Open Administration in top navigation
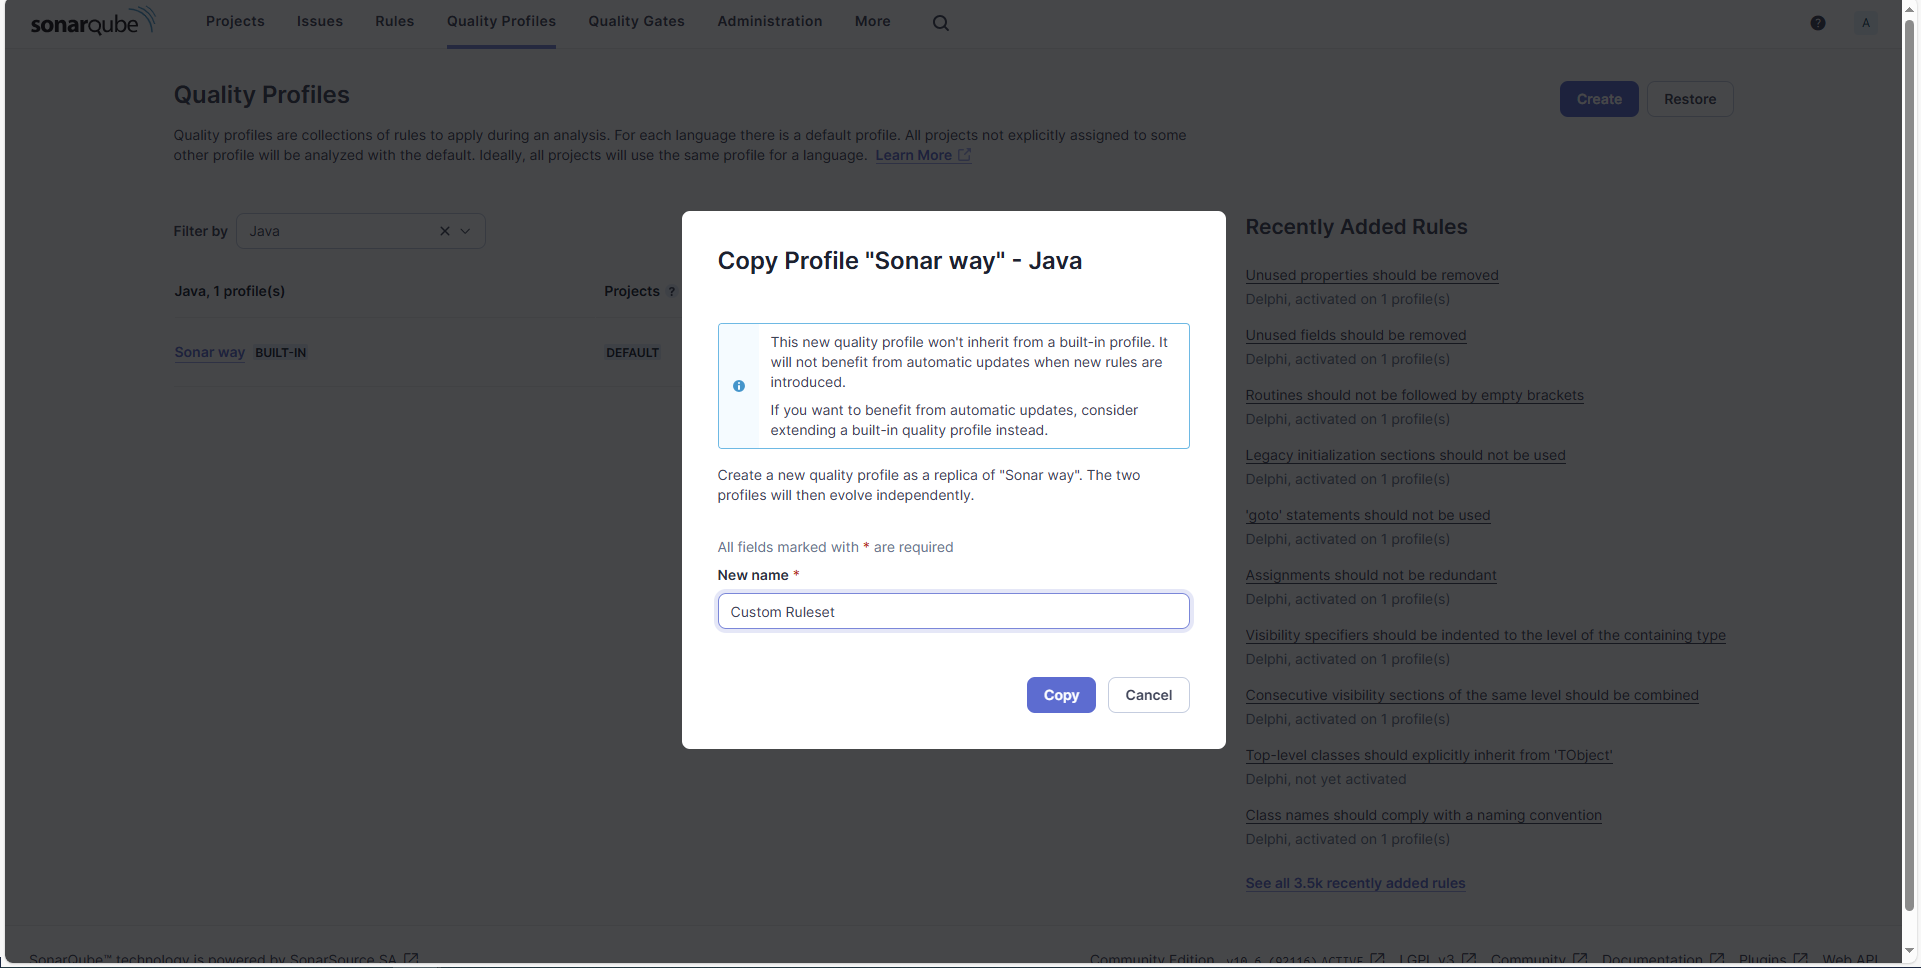This screenshot has width=1921, height=968. pyautogui.click(x=769, y=21)
